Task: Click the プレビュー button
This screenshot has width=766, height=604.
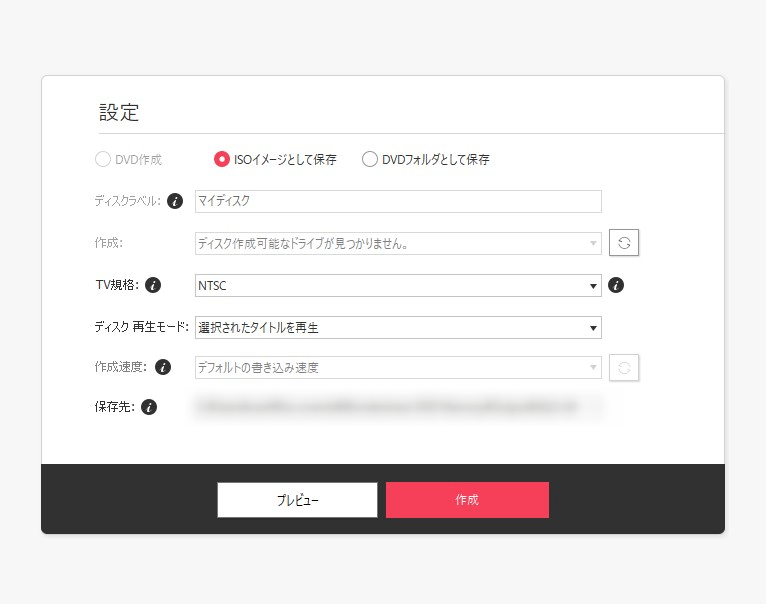Action: coord(297,500)
